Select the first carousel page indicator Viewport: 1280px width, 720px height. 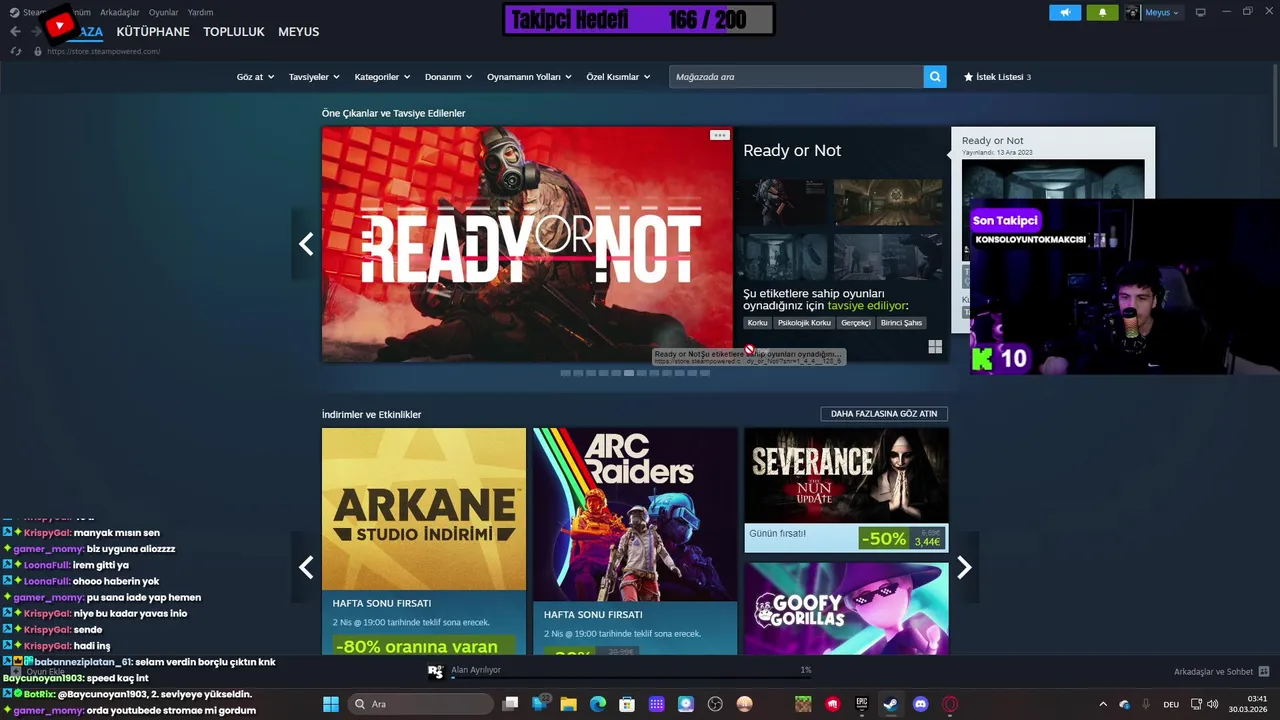click(565, 373)
